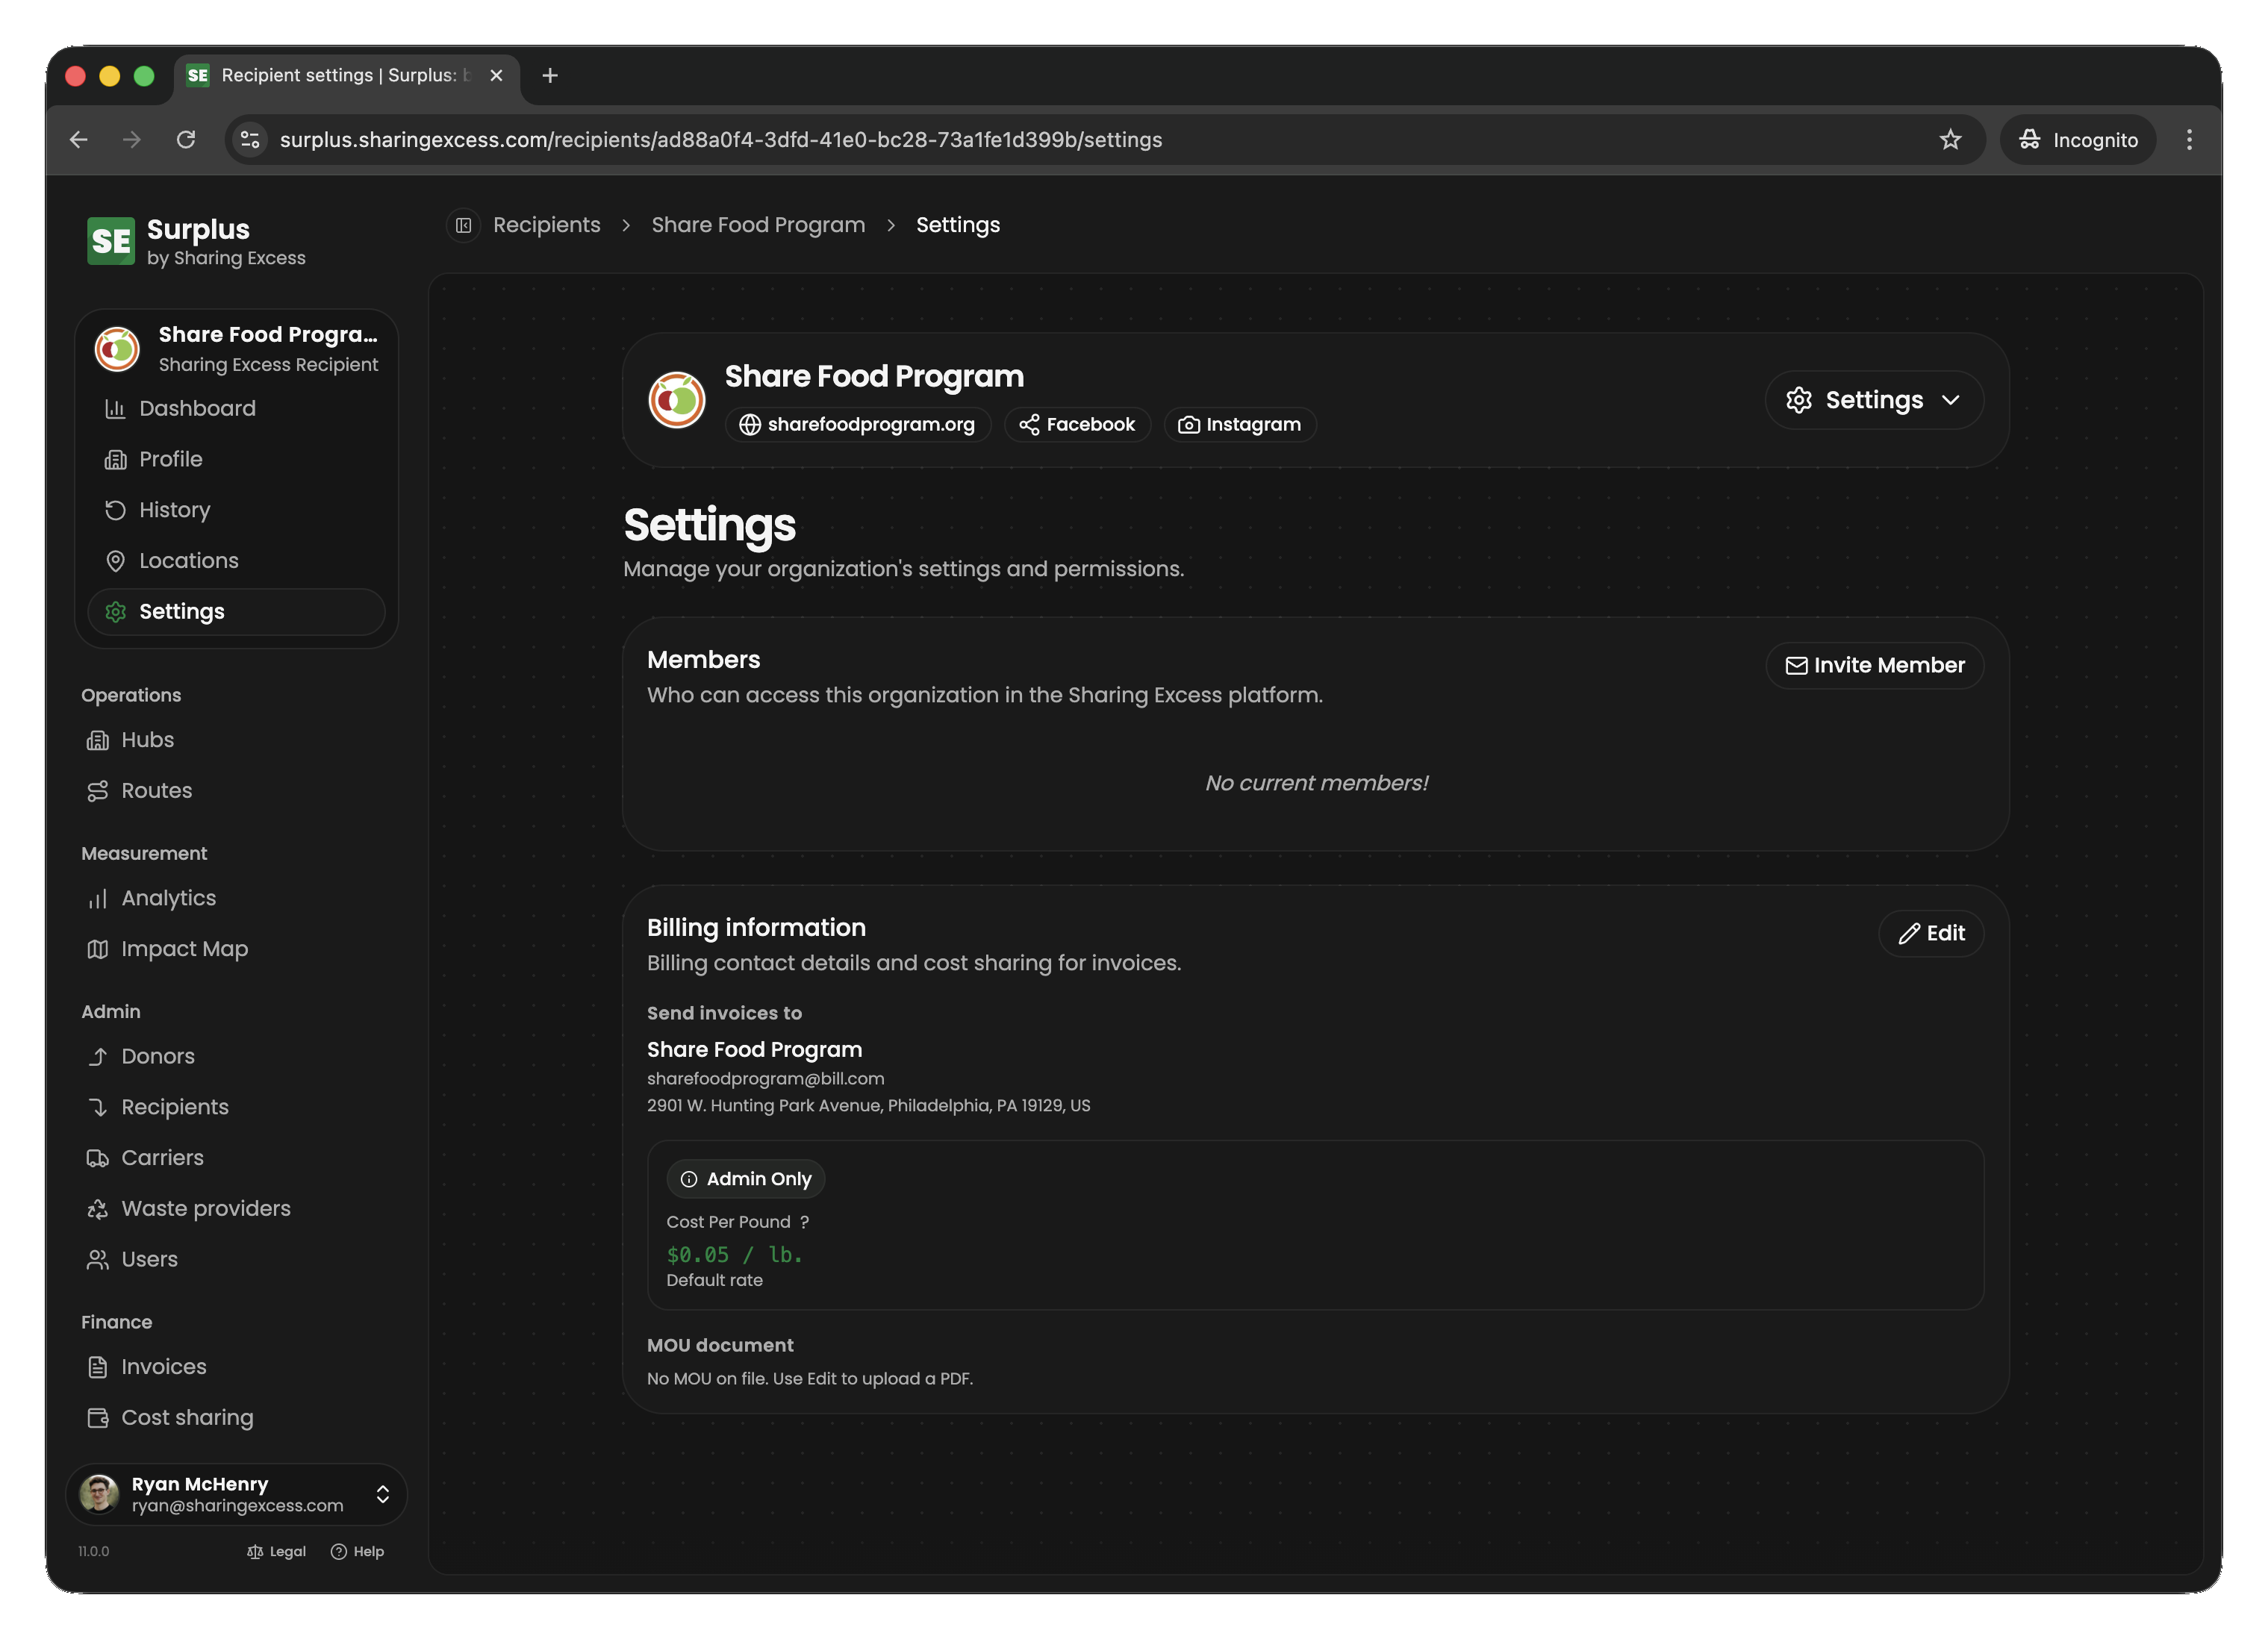
Task: Open Waste providers recycle icon
Action: tap(97, 1209)
